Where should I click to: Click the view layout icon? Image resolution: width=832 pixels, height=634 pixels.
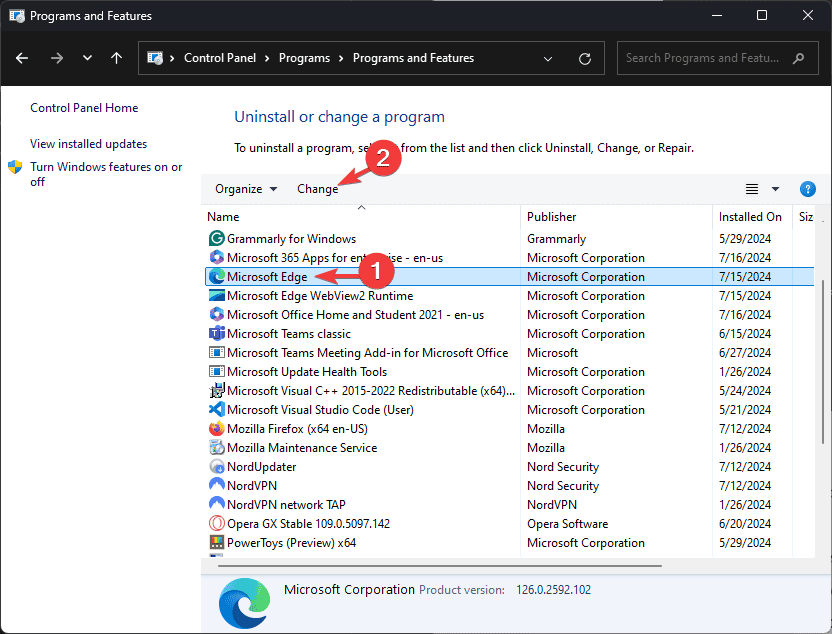pos(751,189)
